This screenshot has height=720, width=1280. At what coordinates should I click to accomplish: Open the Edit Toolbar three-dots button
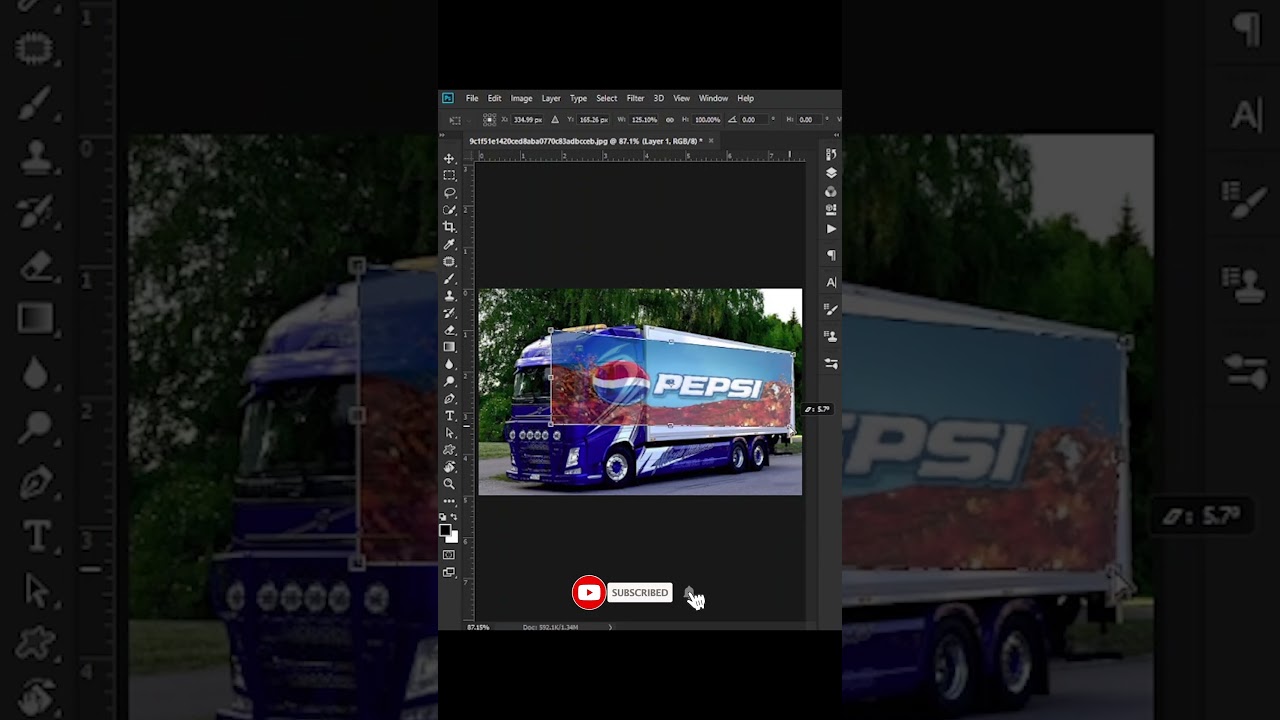[449, 501]
